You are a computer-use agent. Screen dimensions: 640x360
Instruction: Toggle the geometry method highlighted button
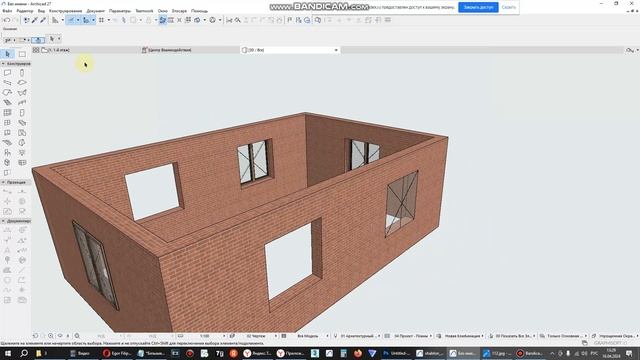point(38,40)
